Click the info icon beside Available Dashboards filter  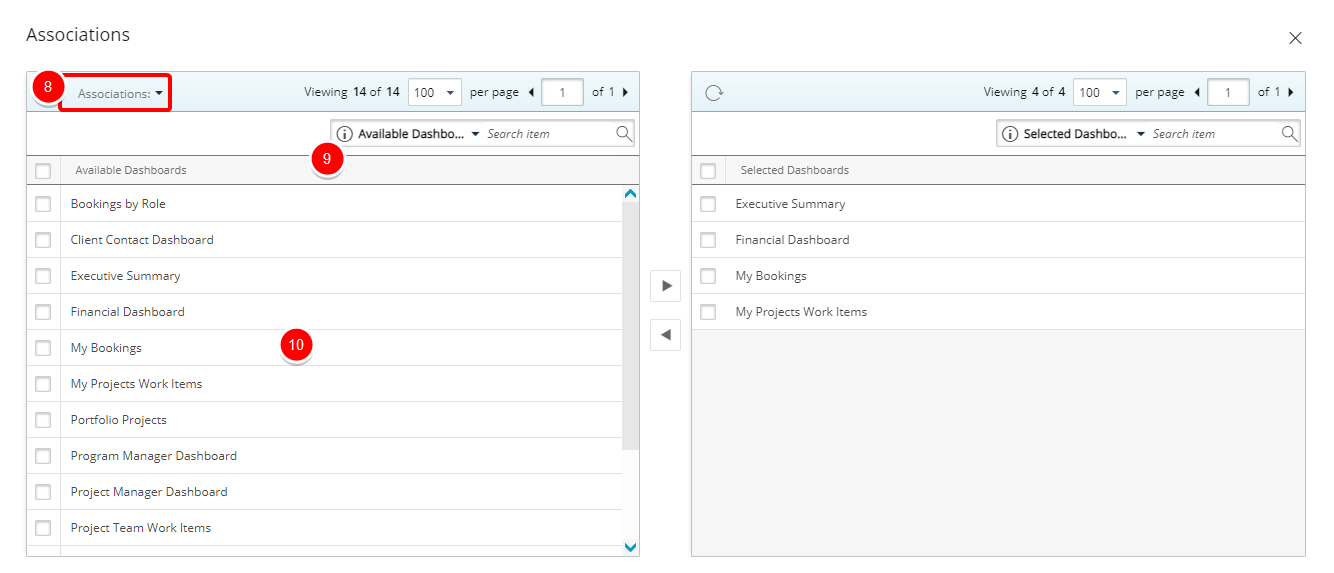[x=345, y=134]
